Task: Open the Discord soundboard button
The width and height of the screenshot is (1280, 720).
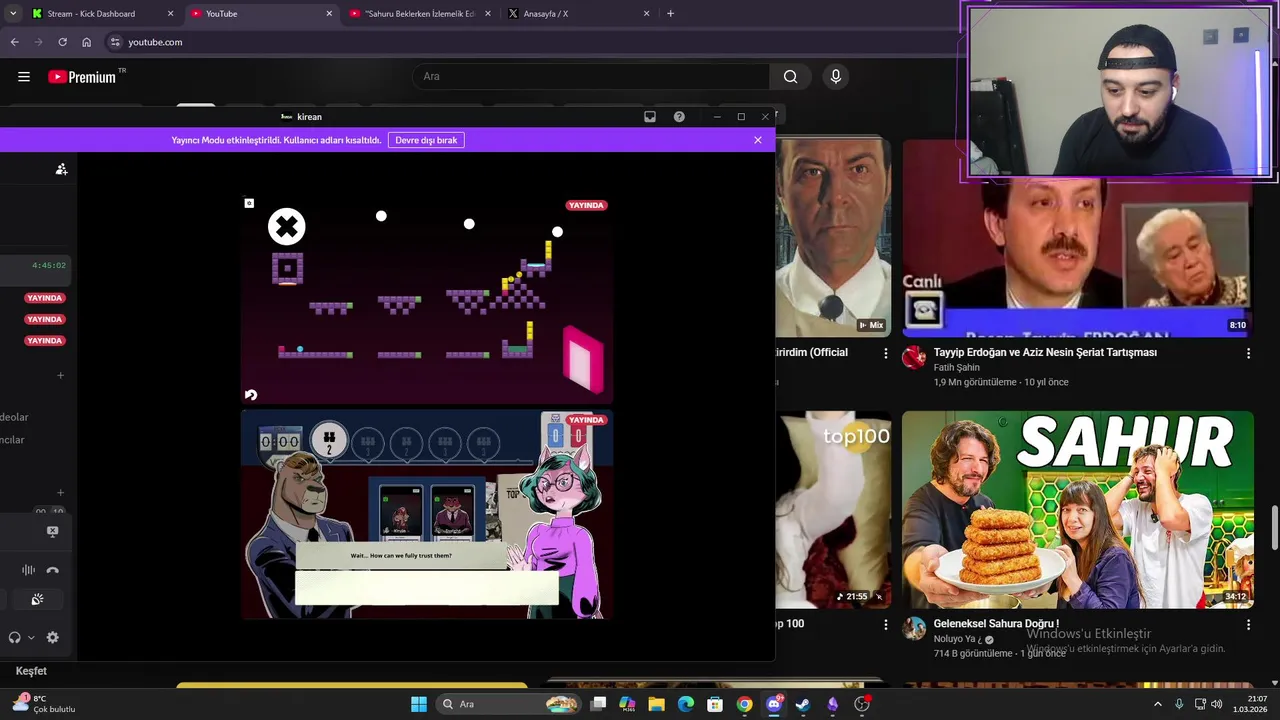Action: click(x=37, y=599)
